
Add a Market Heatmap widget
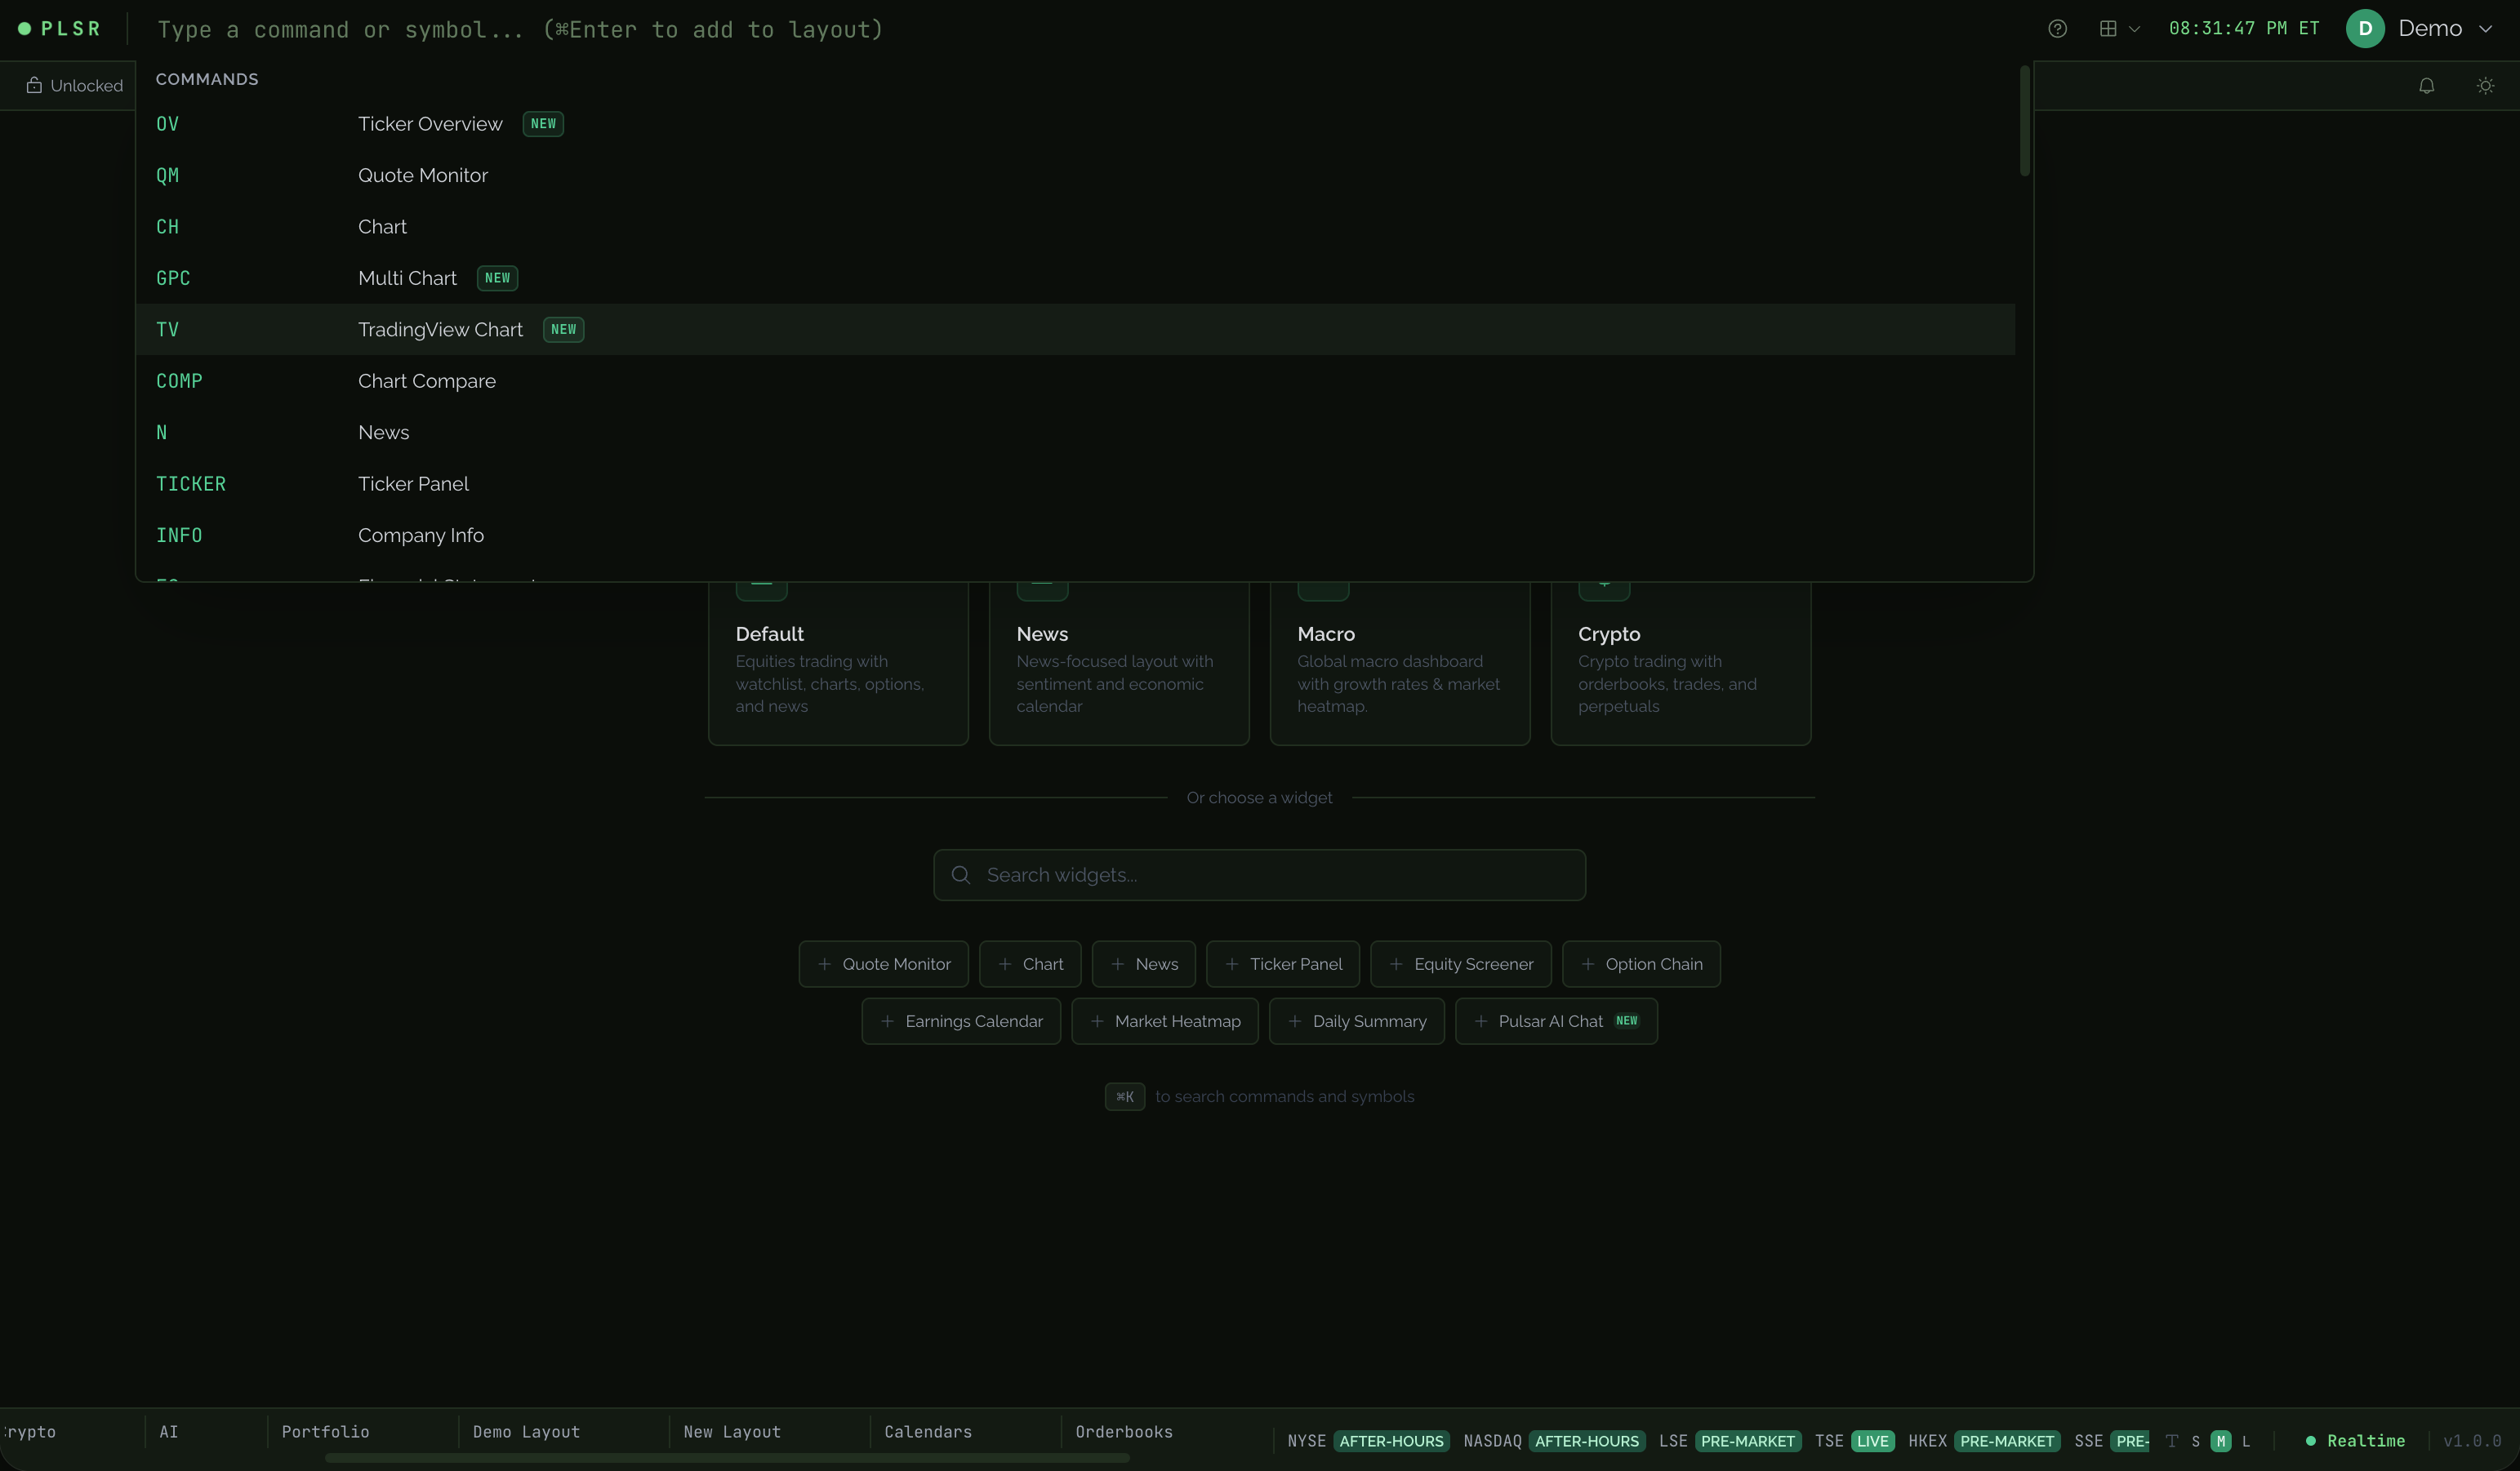1164,1021
